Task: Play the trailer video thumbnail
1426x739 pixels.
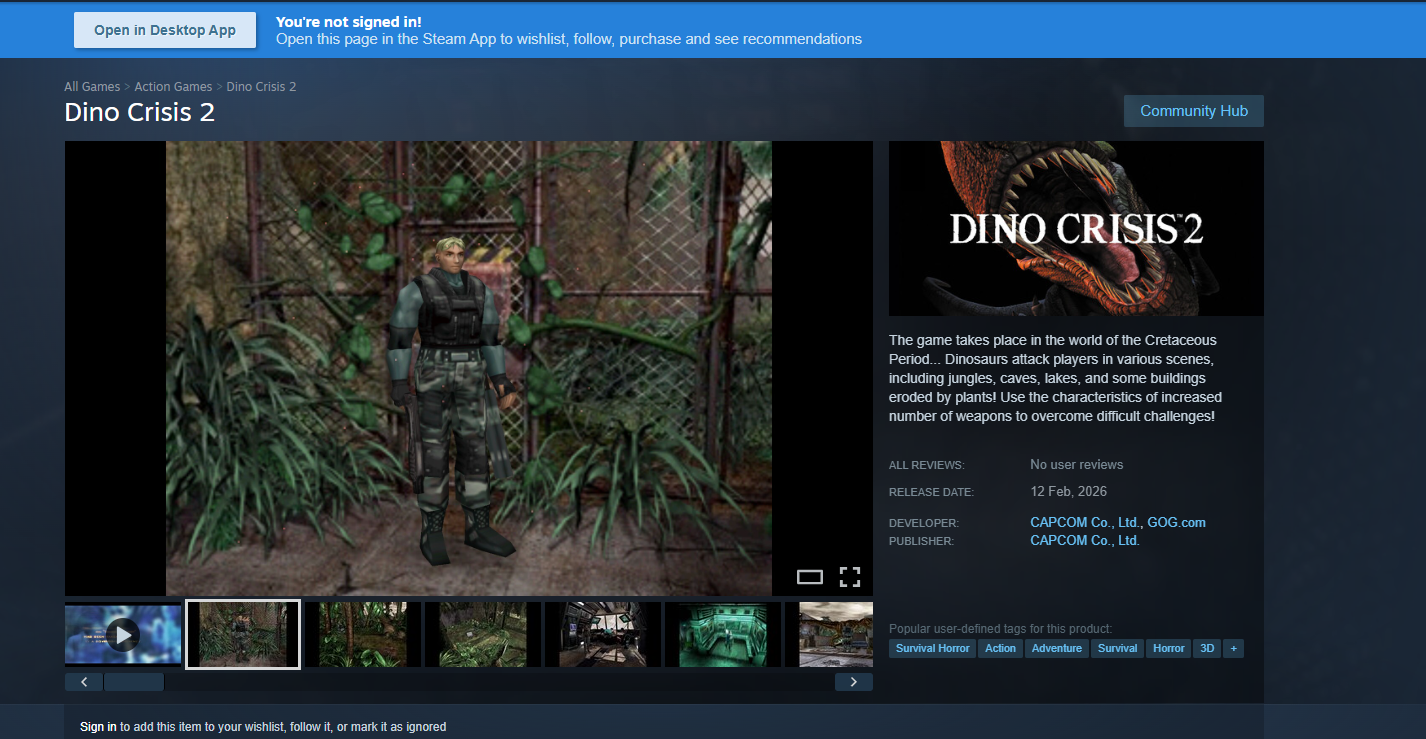Action: click(x=123, y=634)
